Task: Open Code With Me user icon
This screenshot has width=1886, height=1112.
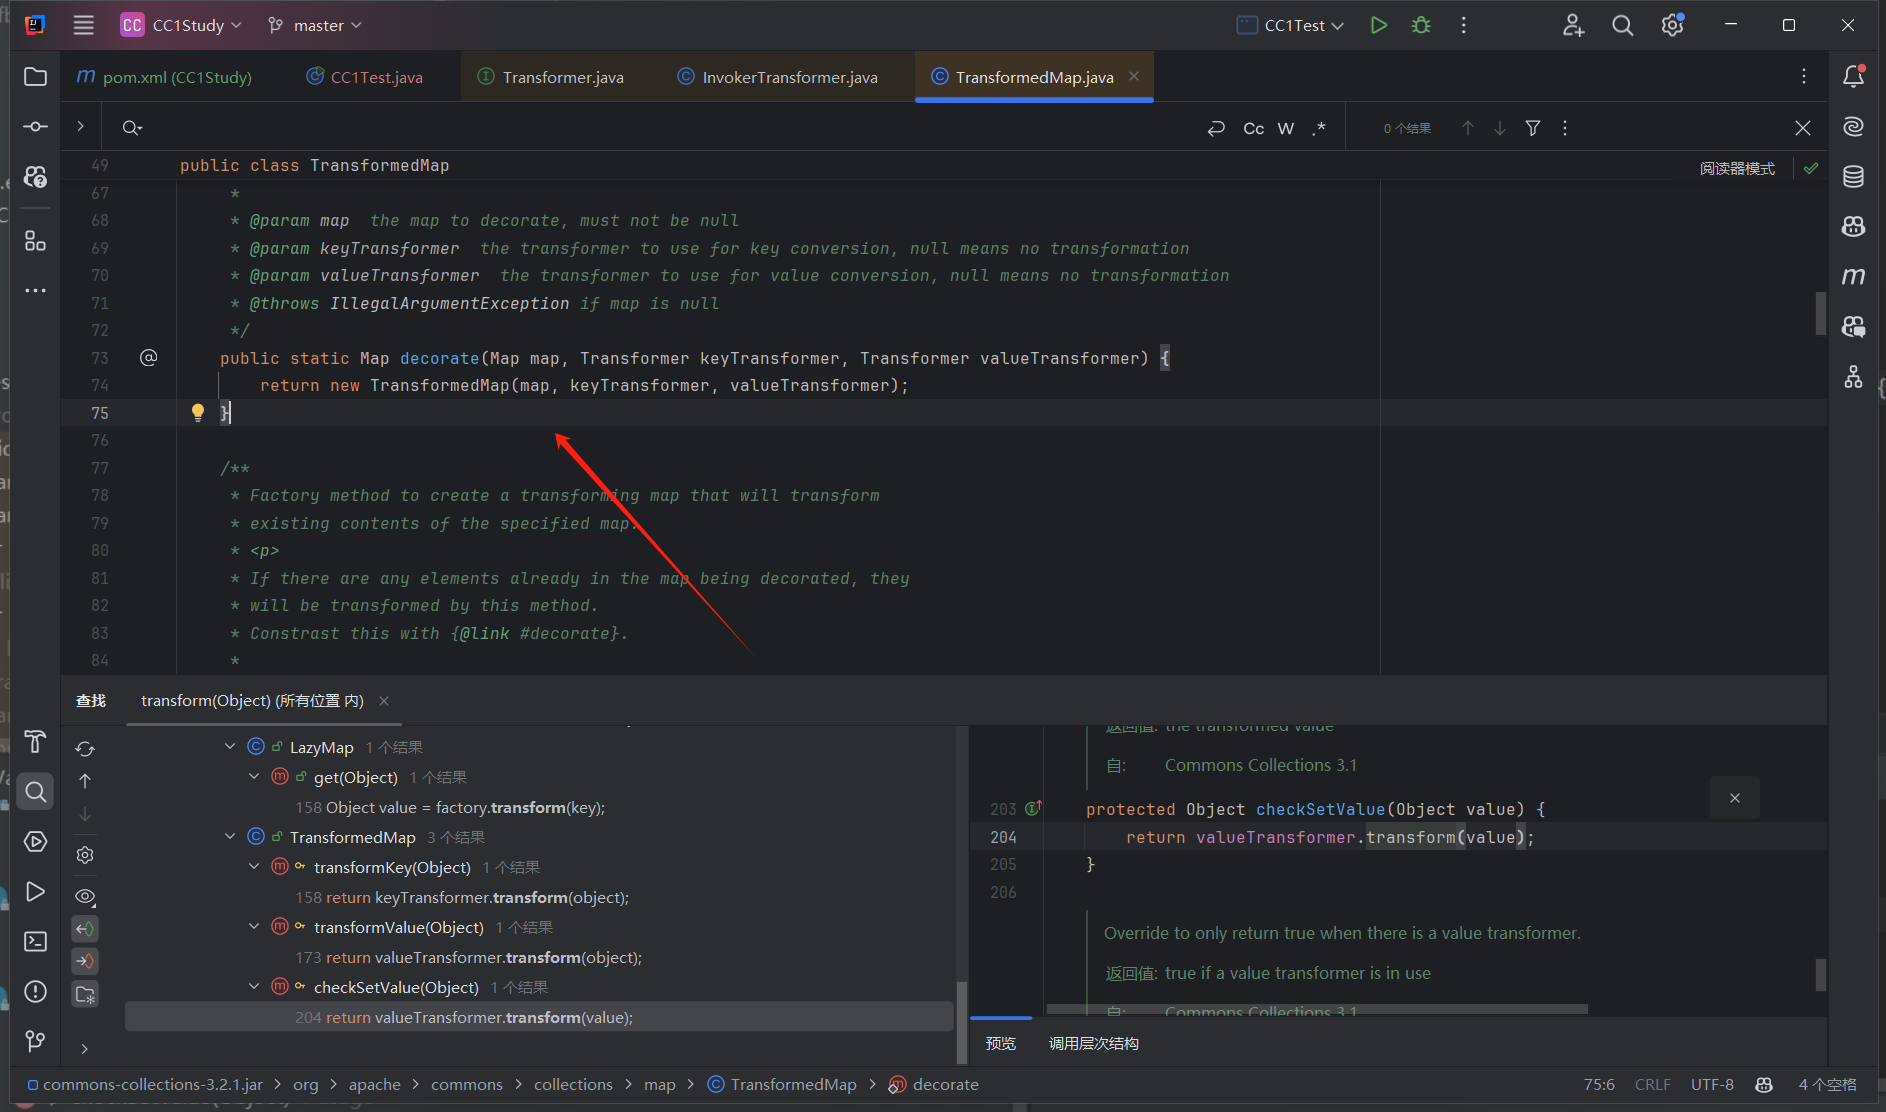Action: (1573, 25)
